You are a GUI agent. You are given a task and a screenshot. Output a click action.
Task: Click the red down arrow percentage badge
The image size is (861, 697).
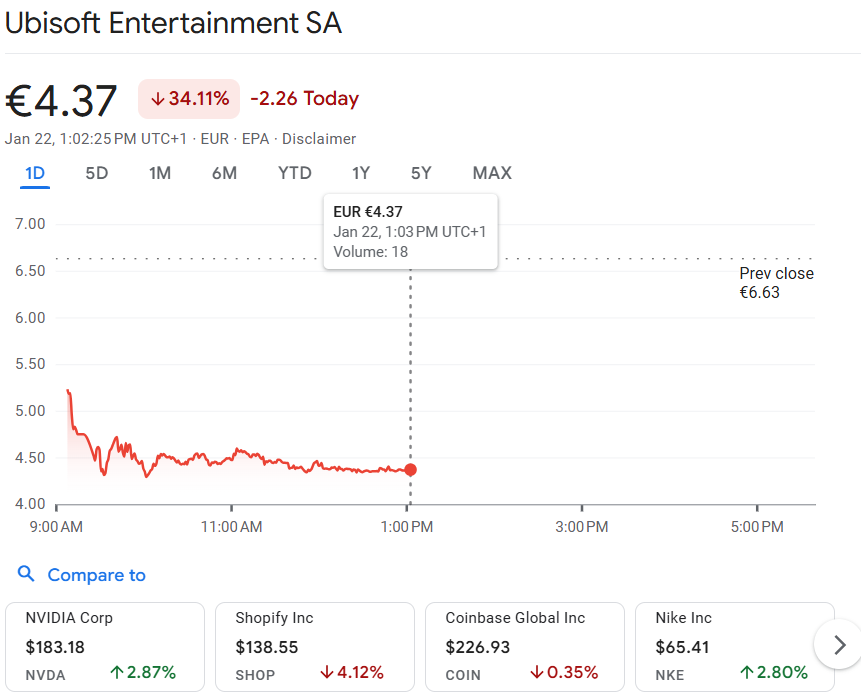pyautogui.click(x=189, y=98)
